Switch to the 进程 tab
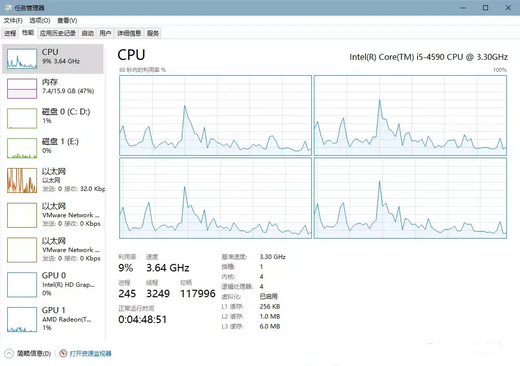The height and width of the screenshot is (366, 520). [x=10, y=33]
